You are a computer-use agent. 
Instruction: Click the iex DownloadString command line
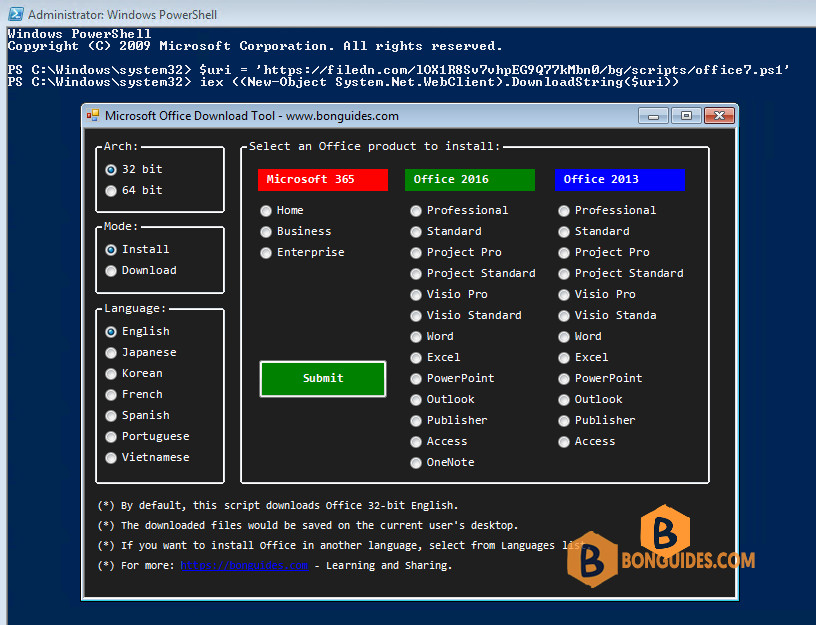point(343,82)
